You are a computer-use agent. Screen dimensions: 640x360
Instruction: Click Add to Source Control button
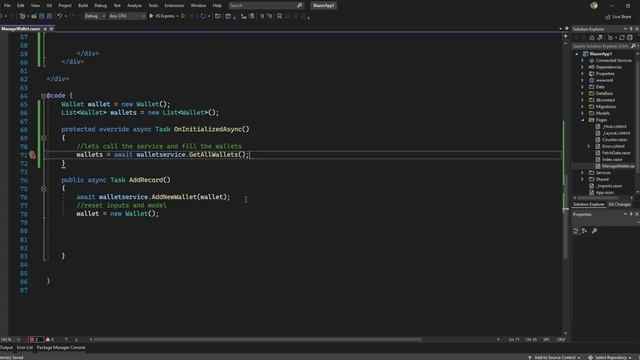coord(555,357)
